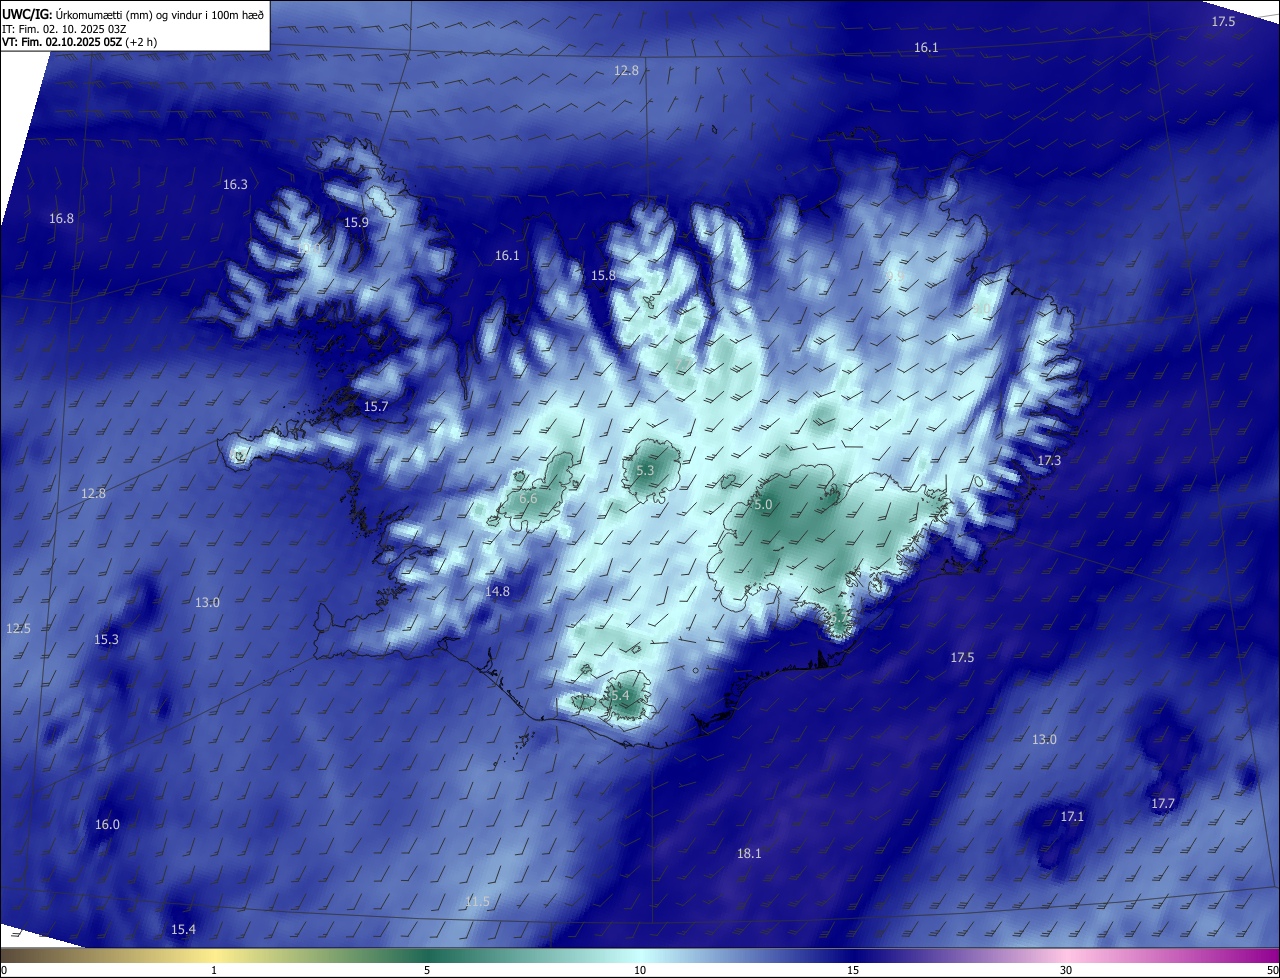Select the 15.7 value label near Breiðafjörður
The width and height of the screenshot is (1280, 978).
[375, 406]
